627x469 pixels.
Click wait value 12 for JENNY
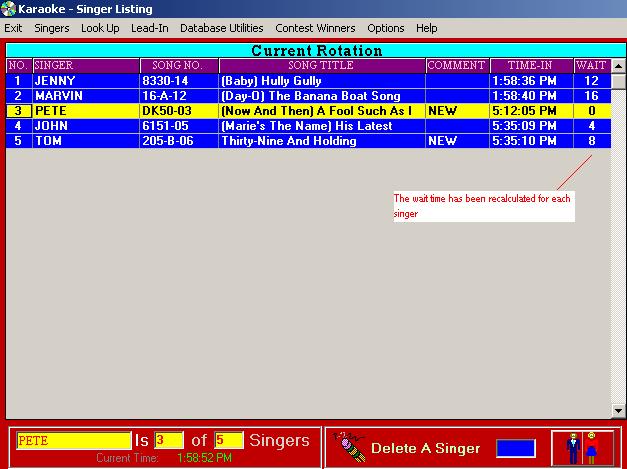coord(591,81)
